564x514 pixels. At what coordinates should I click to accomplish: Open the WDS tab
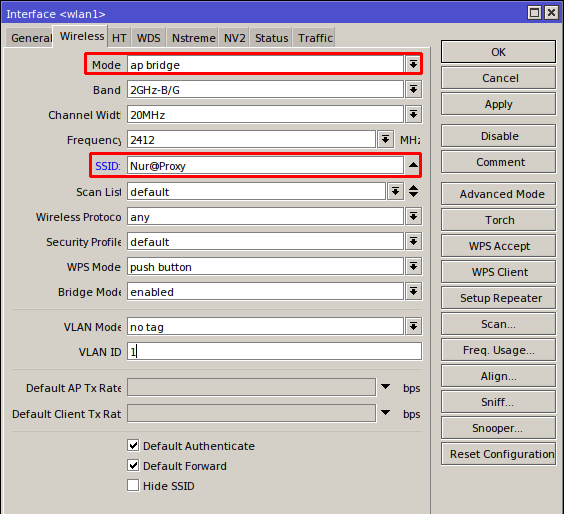(x=149, y=38)
